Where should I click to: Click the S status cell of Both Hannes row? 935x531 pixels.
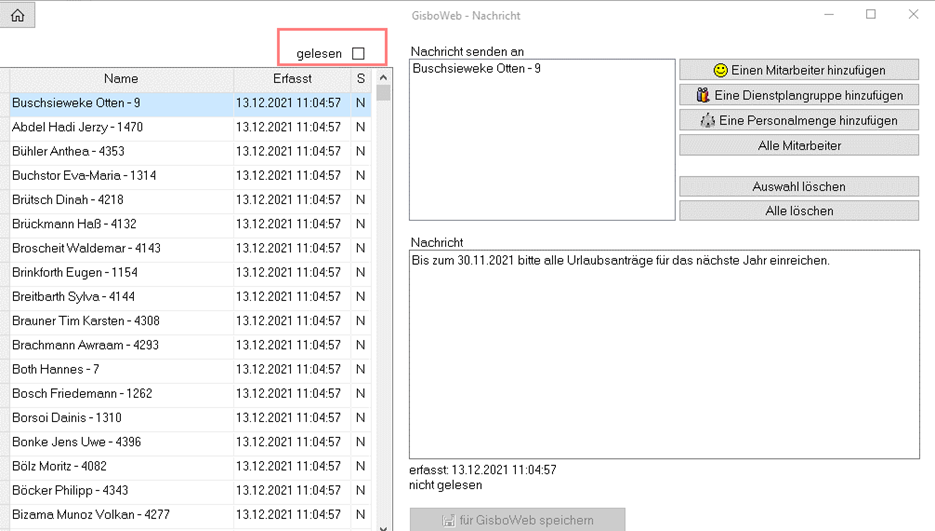coord(361,369)
